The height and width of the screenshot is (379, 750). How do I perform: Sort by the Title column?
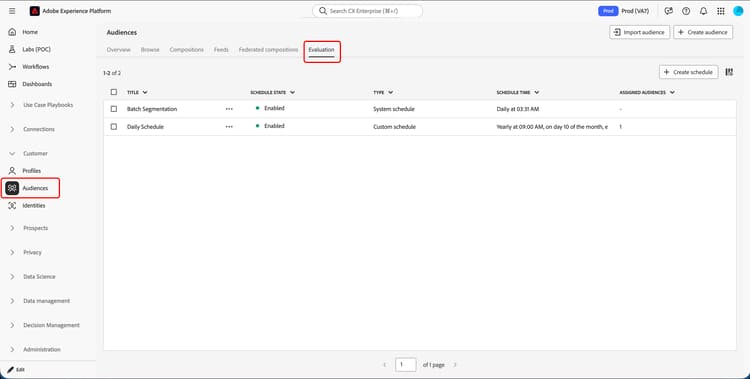pos(137,92)
